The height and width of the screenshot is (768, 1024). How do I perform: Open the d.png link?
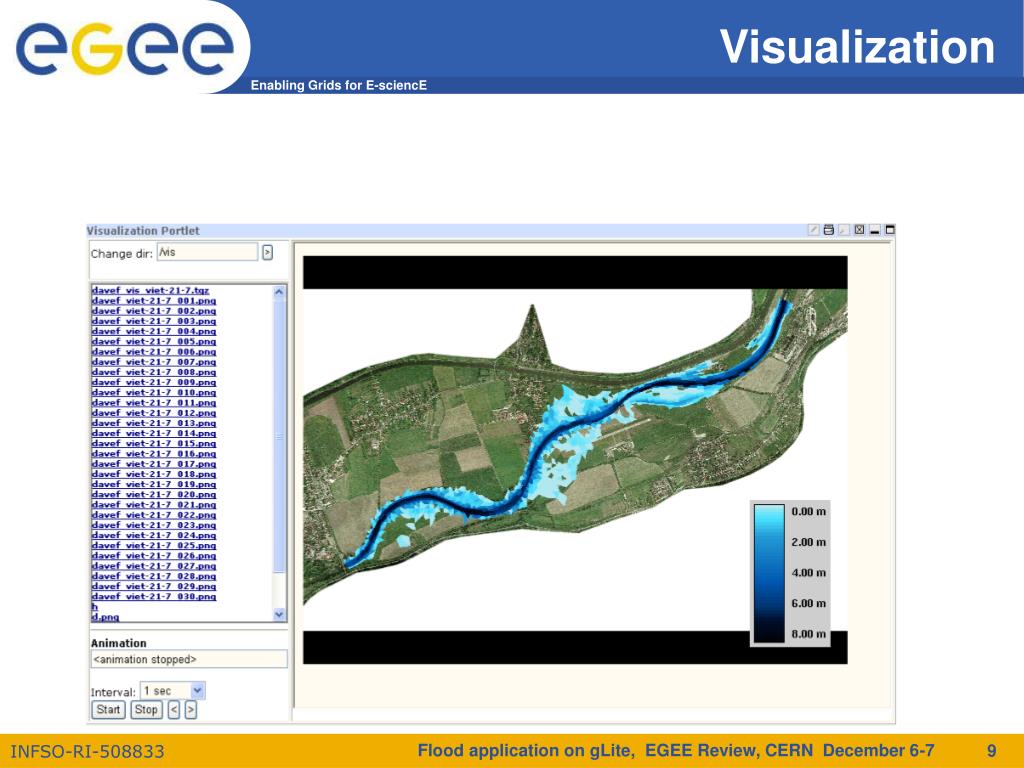tap(105, 617)
